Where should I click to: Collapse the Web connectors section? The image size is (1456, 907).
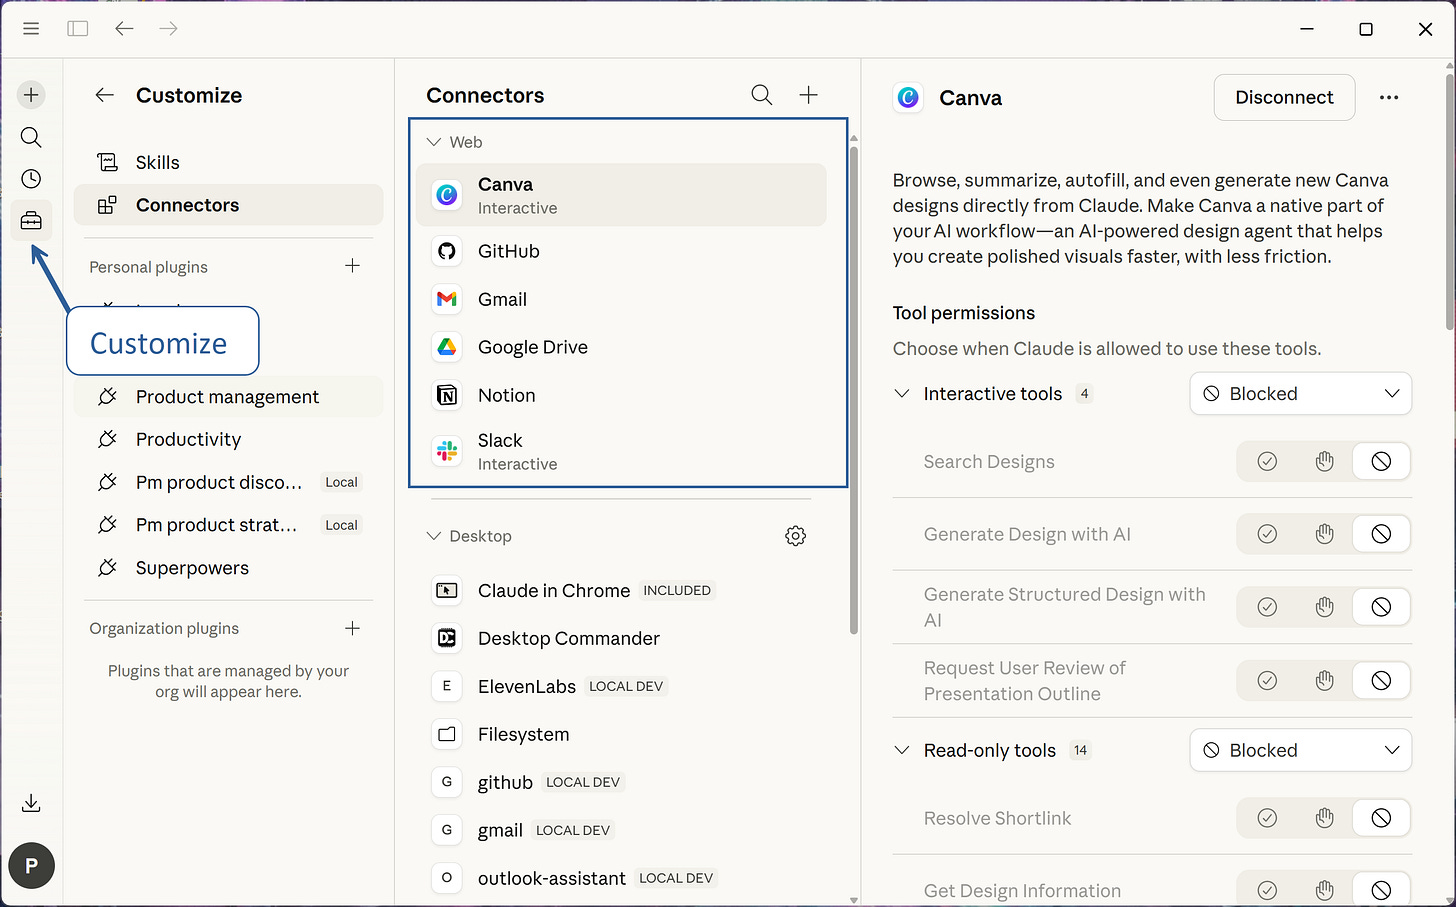point(434,141)
